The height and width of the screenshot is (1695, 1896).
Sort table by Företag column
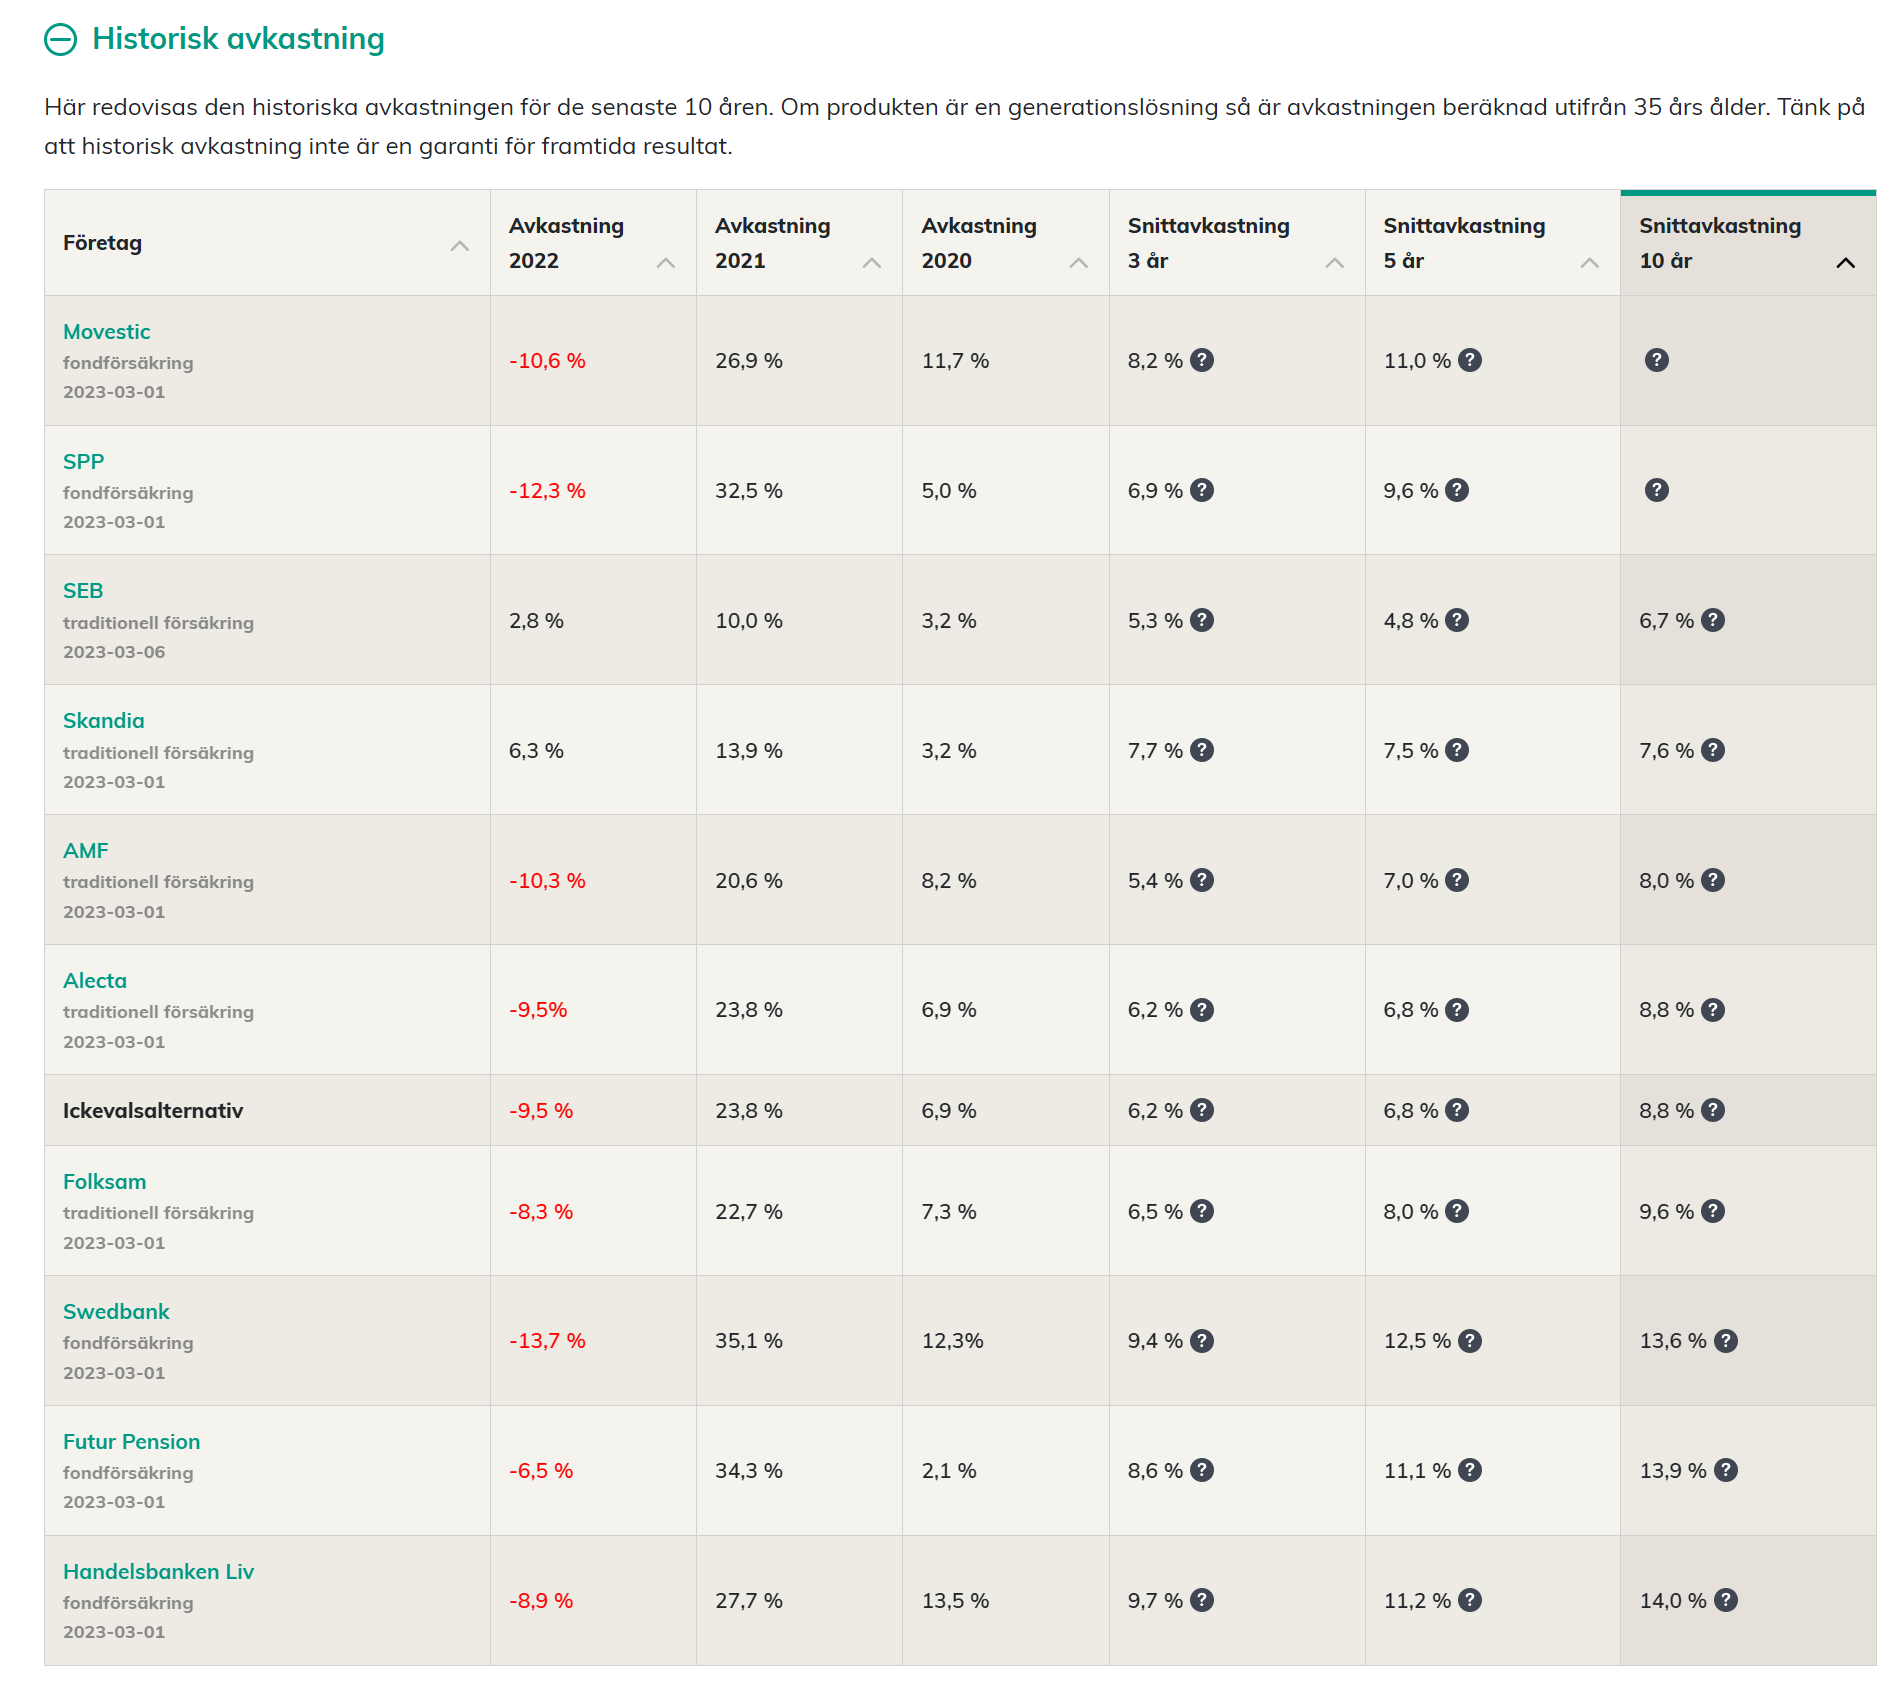[x=459, y=245]
